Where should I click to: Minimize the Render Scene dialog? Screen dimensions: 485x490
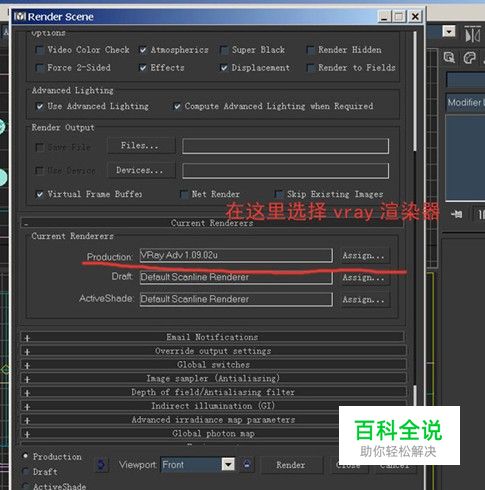(x=384, y=16)
